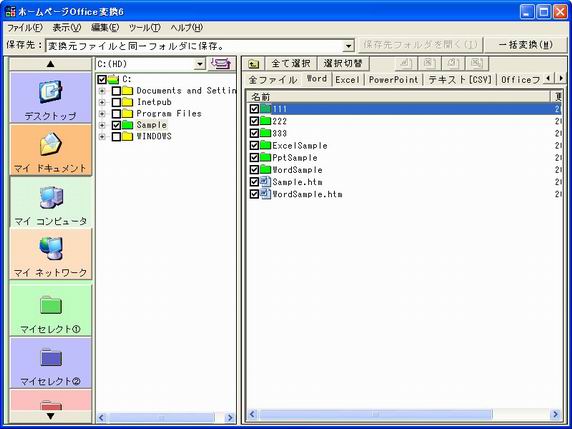Select the green マイセレクト① folder icon
The image size is (572, 429).
[51, 305]
